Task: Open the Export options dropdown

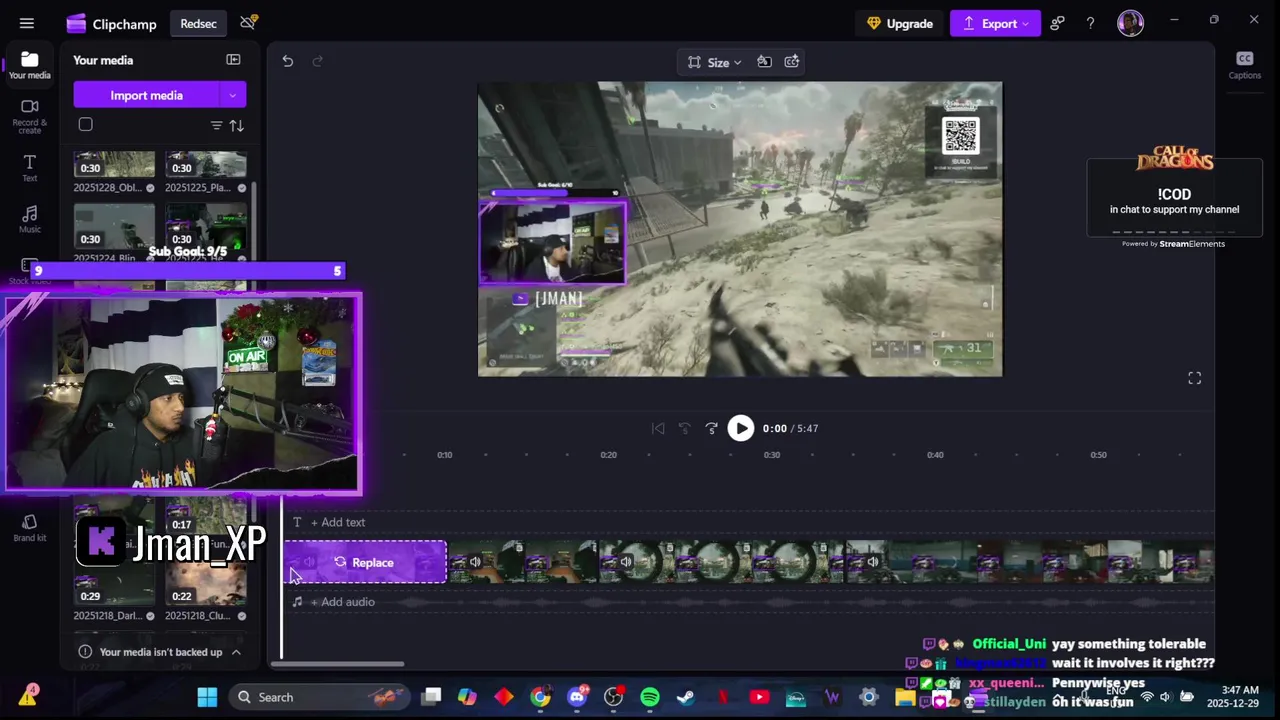Action: [1025, 23]
